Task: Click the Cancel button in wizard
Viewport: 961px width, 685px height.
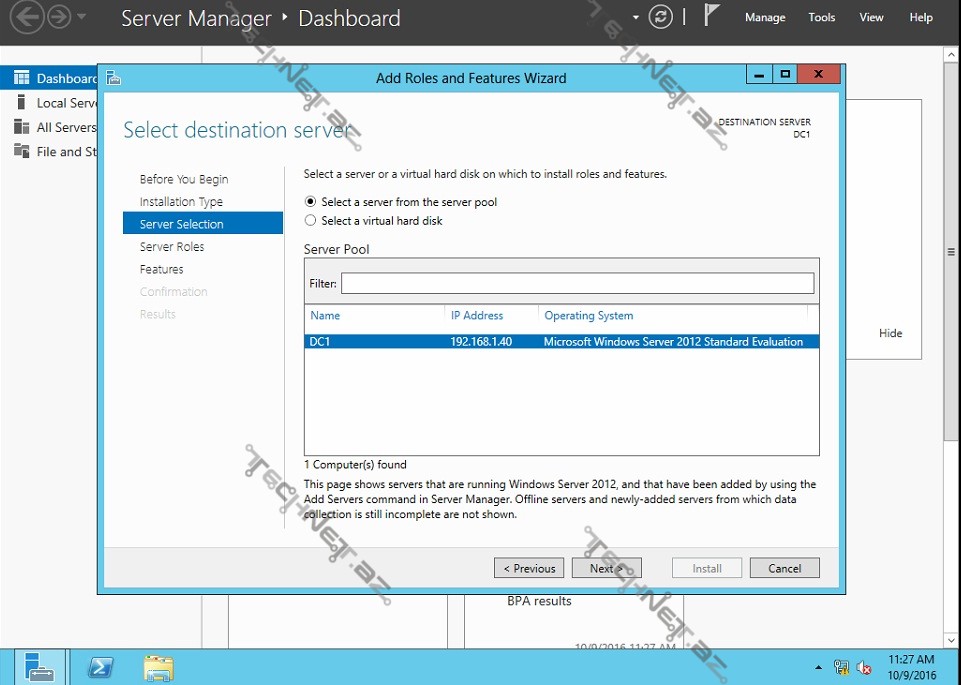Action: (x=784, y=568)
